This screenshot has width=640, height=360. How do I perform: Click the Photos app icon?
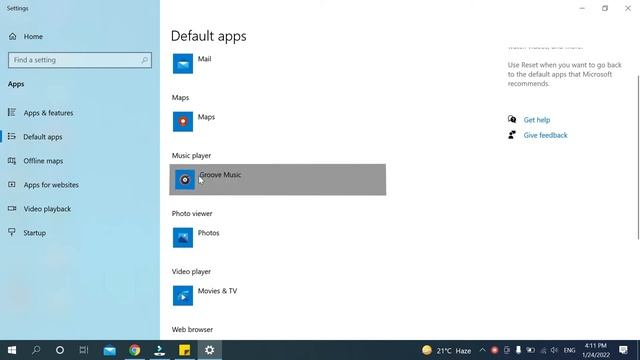coord(183,238)
